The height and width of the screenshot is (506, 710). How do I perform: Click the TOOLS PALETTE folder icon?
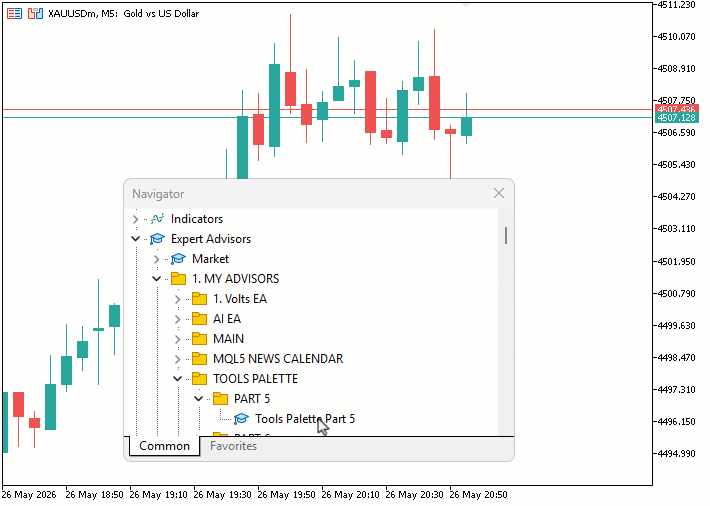(x=199, y=379)
